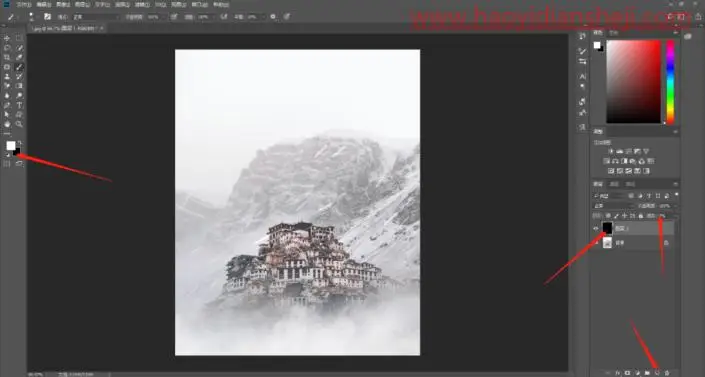Select the Lasso tool

[x=7, y=48]
